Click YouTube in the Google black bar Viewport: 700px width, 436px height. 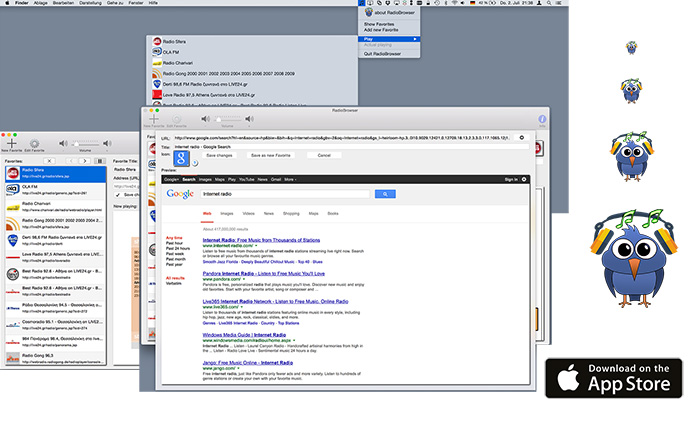(246, 179)
